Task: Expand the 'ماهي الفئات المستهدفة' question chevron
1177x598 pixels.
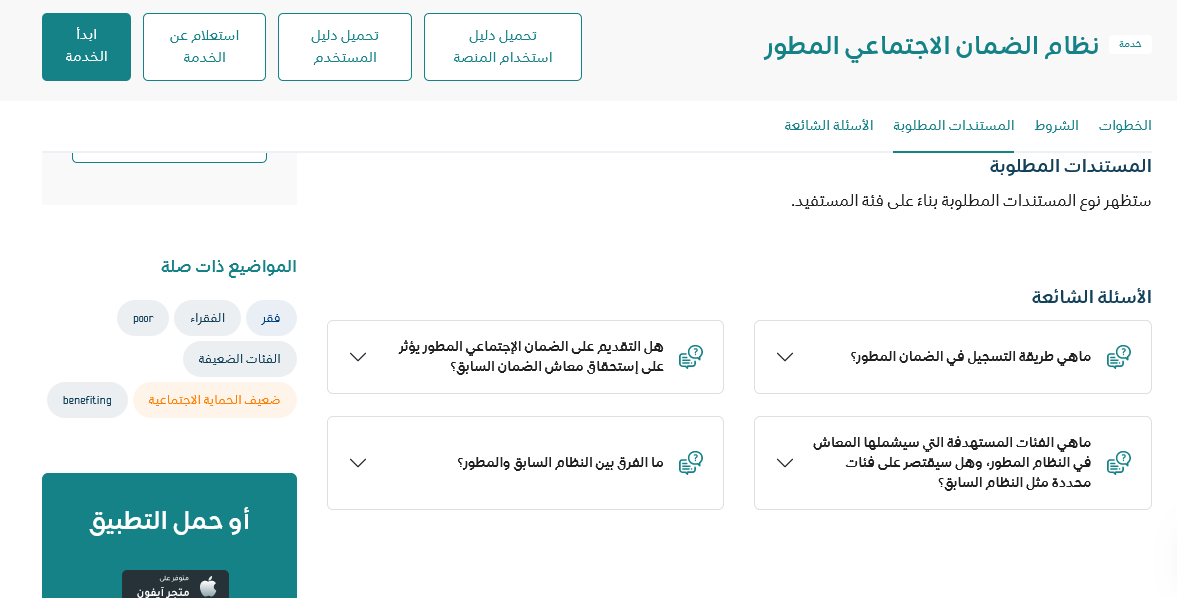Action: point(785,462)
